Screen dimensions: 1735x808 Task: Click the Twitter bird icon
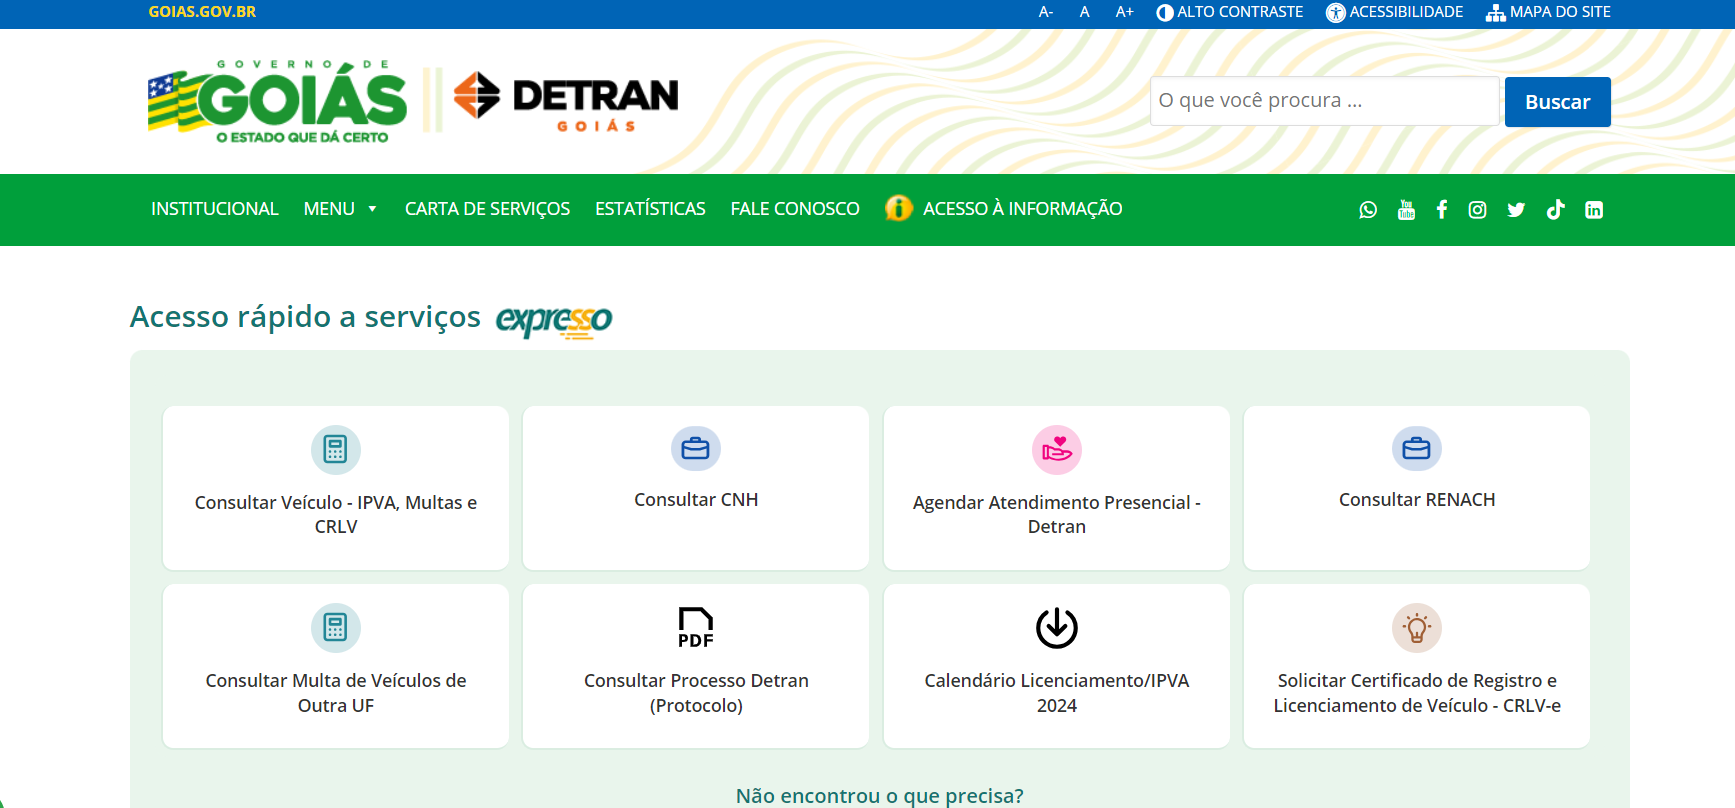coord(1516,210)
